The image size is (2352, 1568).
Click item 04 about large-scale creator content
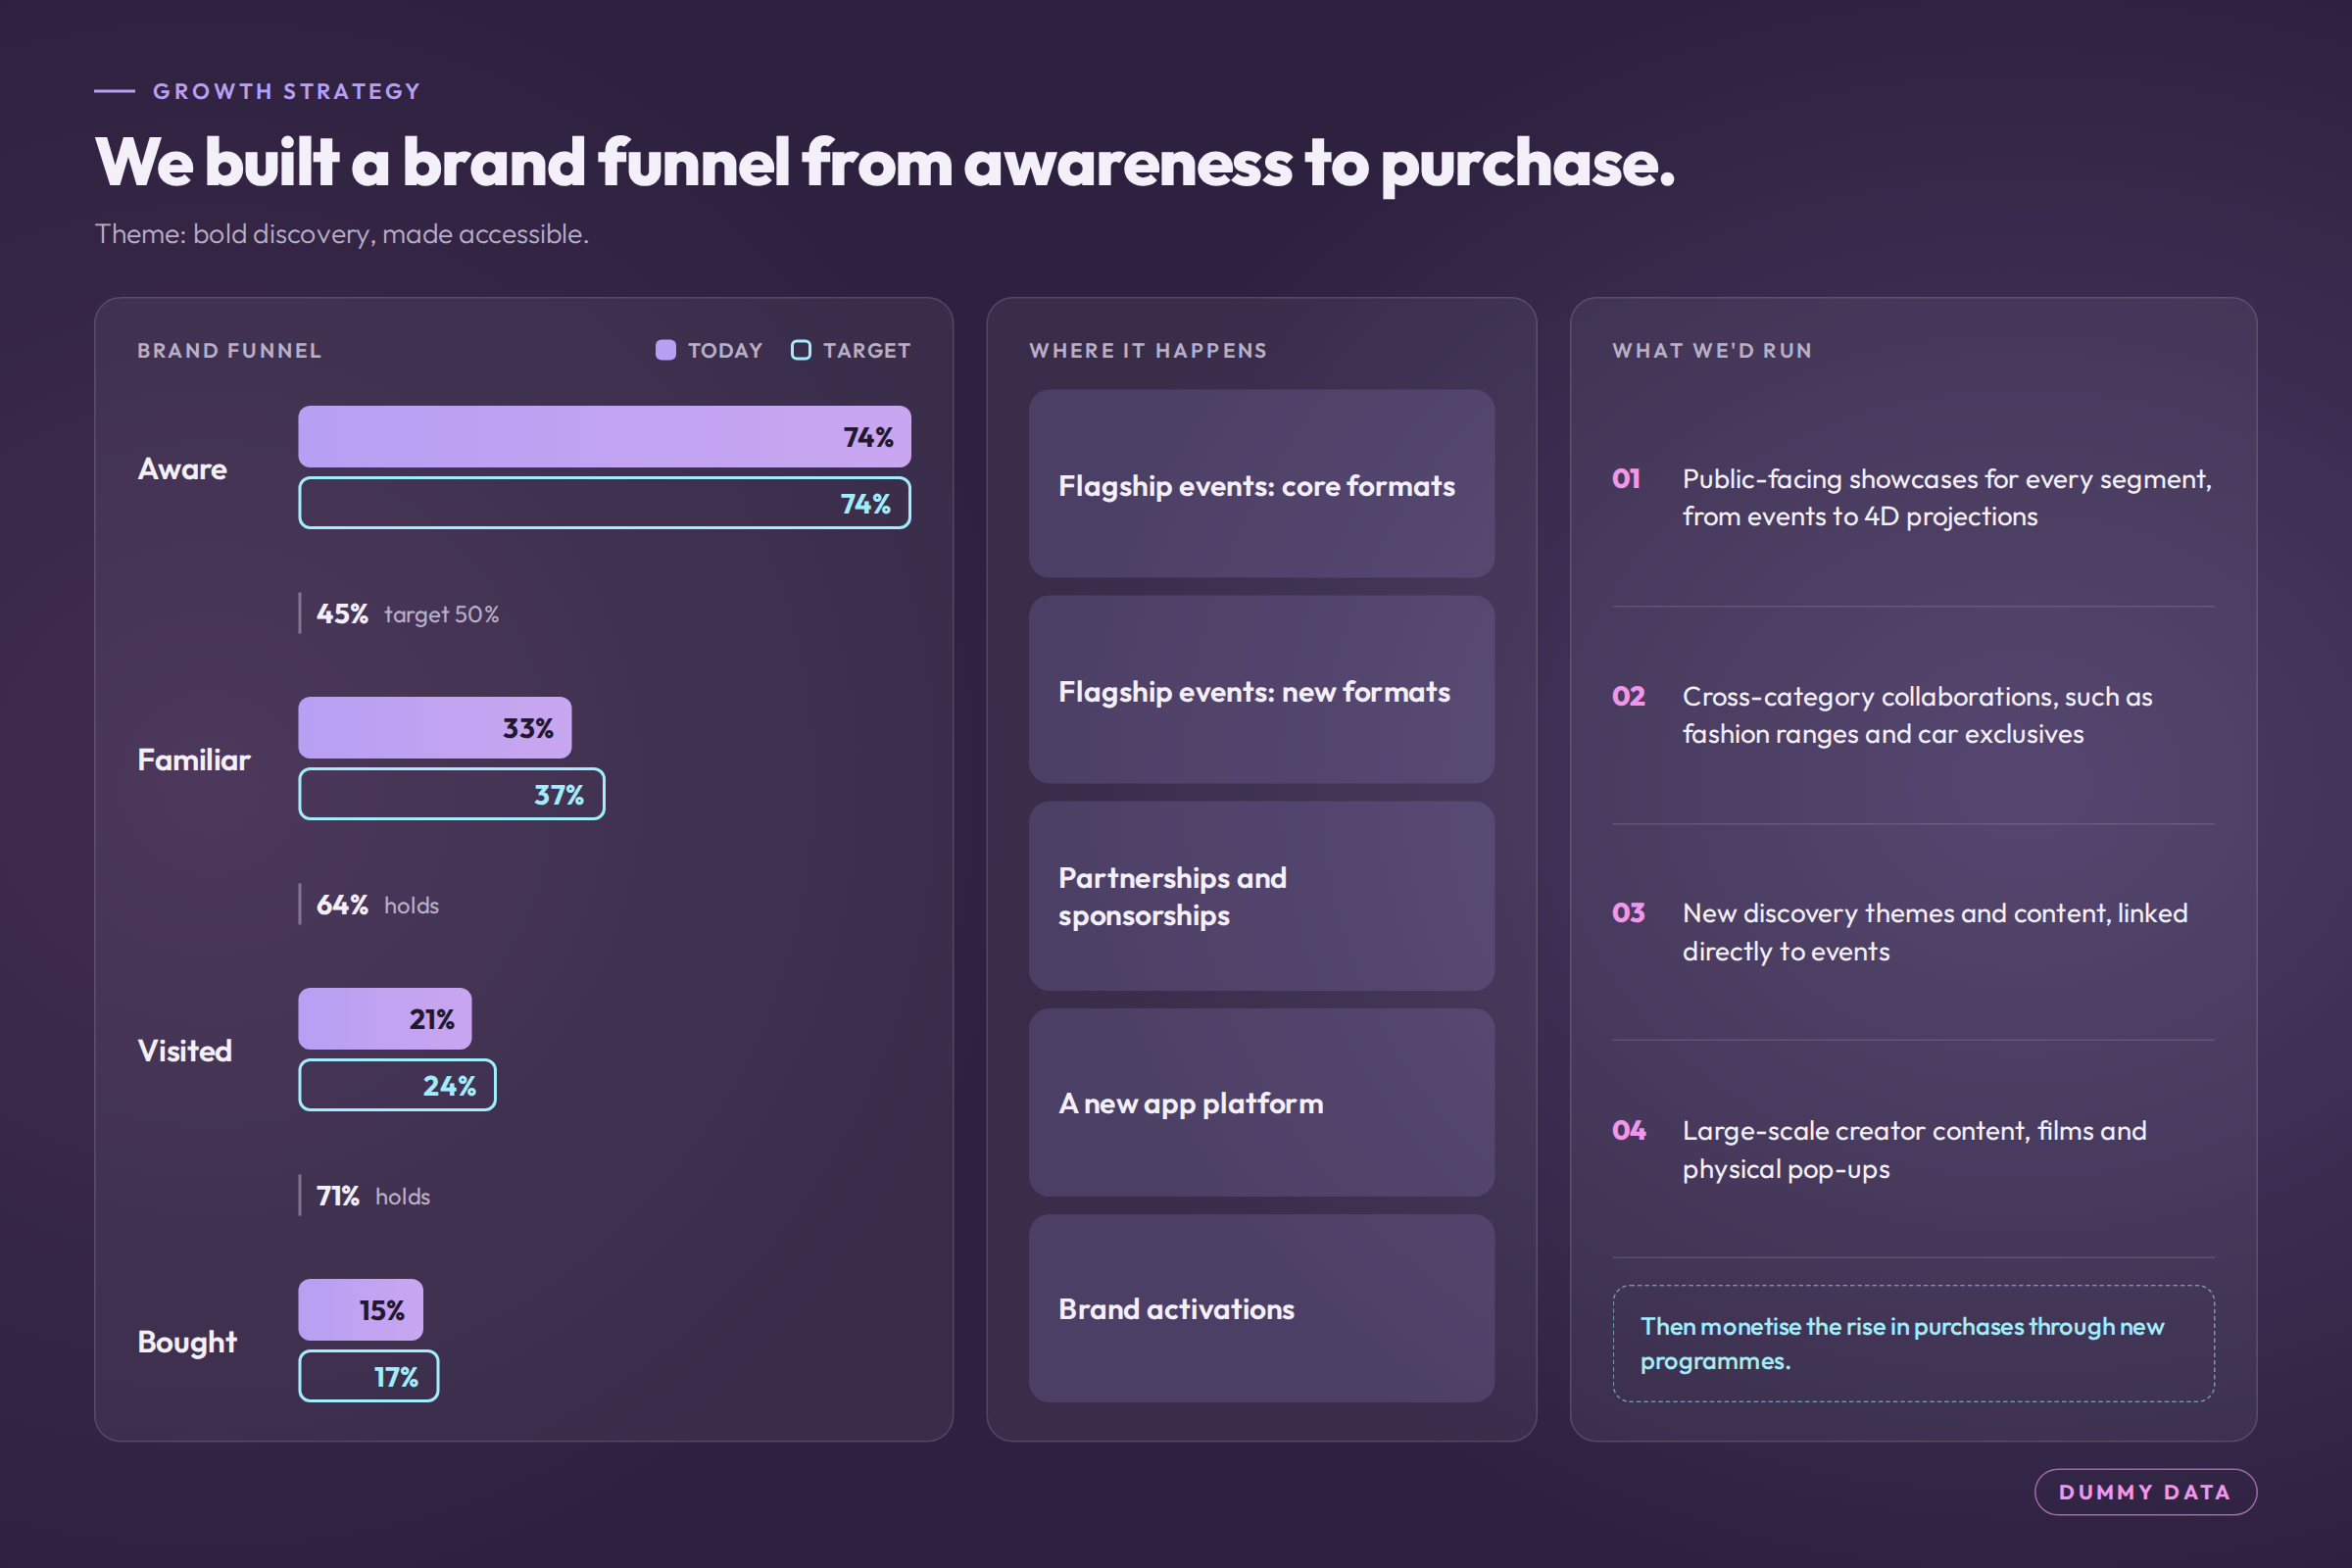click(1913, 1149)
